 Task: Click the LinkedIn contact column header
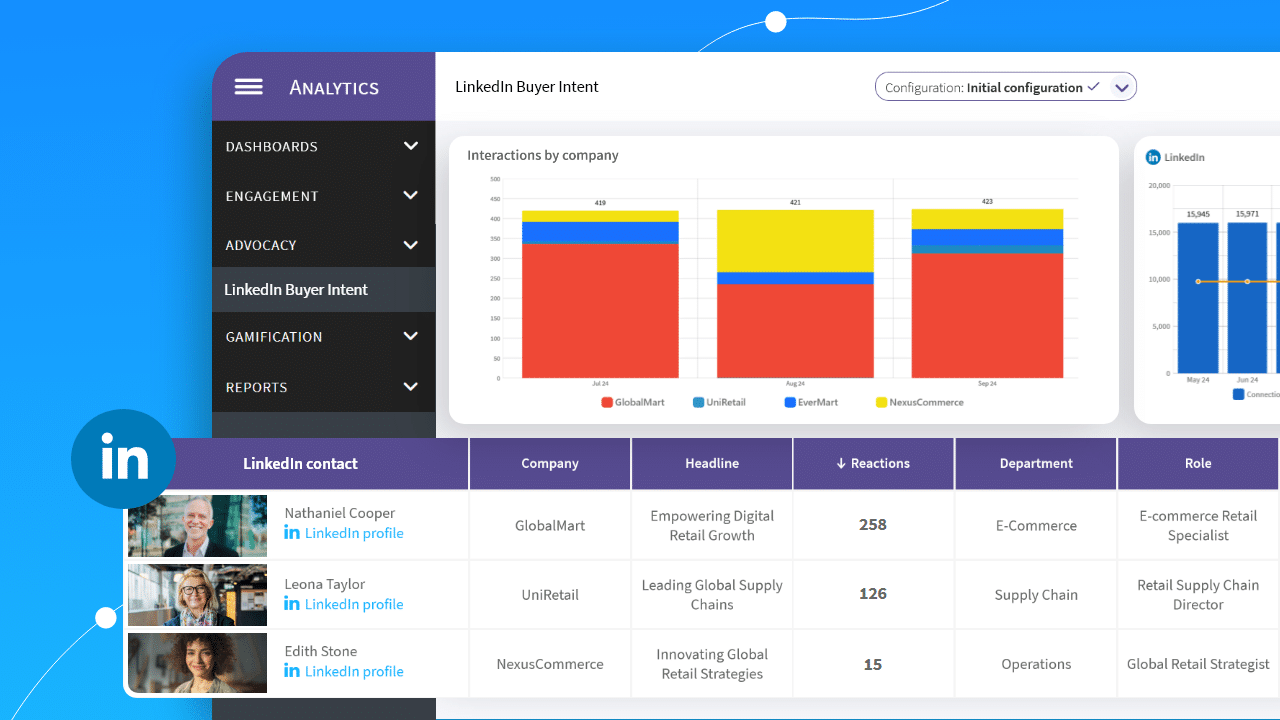click(300, 464)
